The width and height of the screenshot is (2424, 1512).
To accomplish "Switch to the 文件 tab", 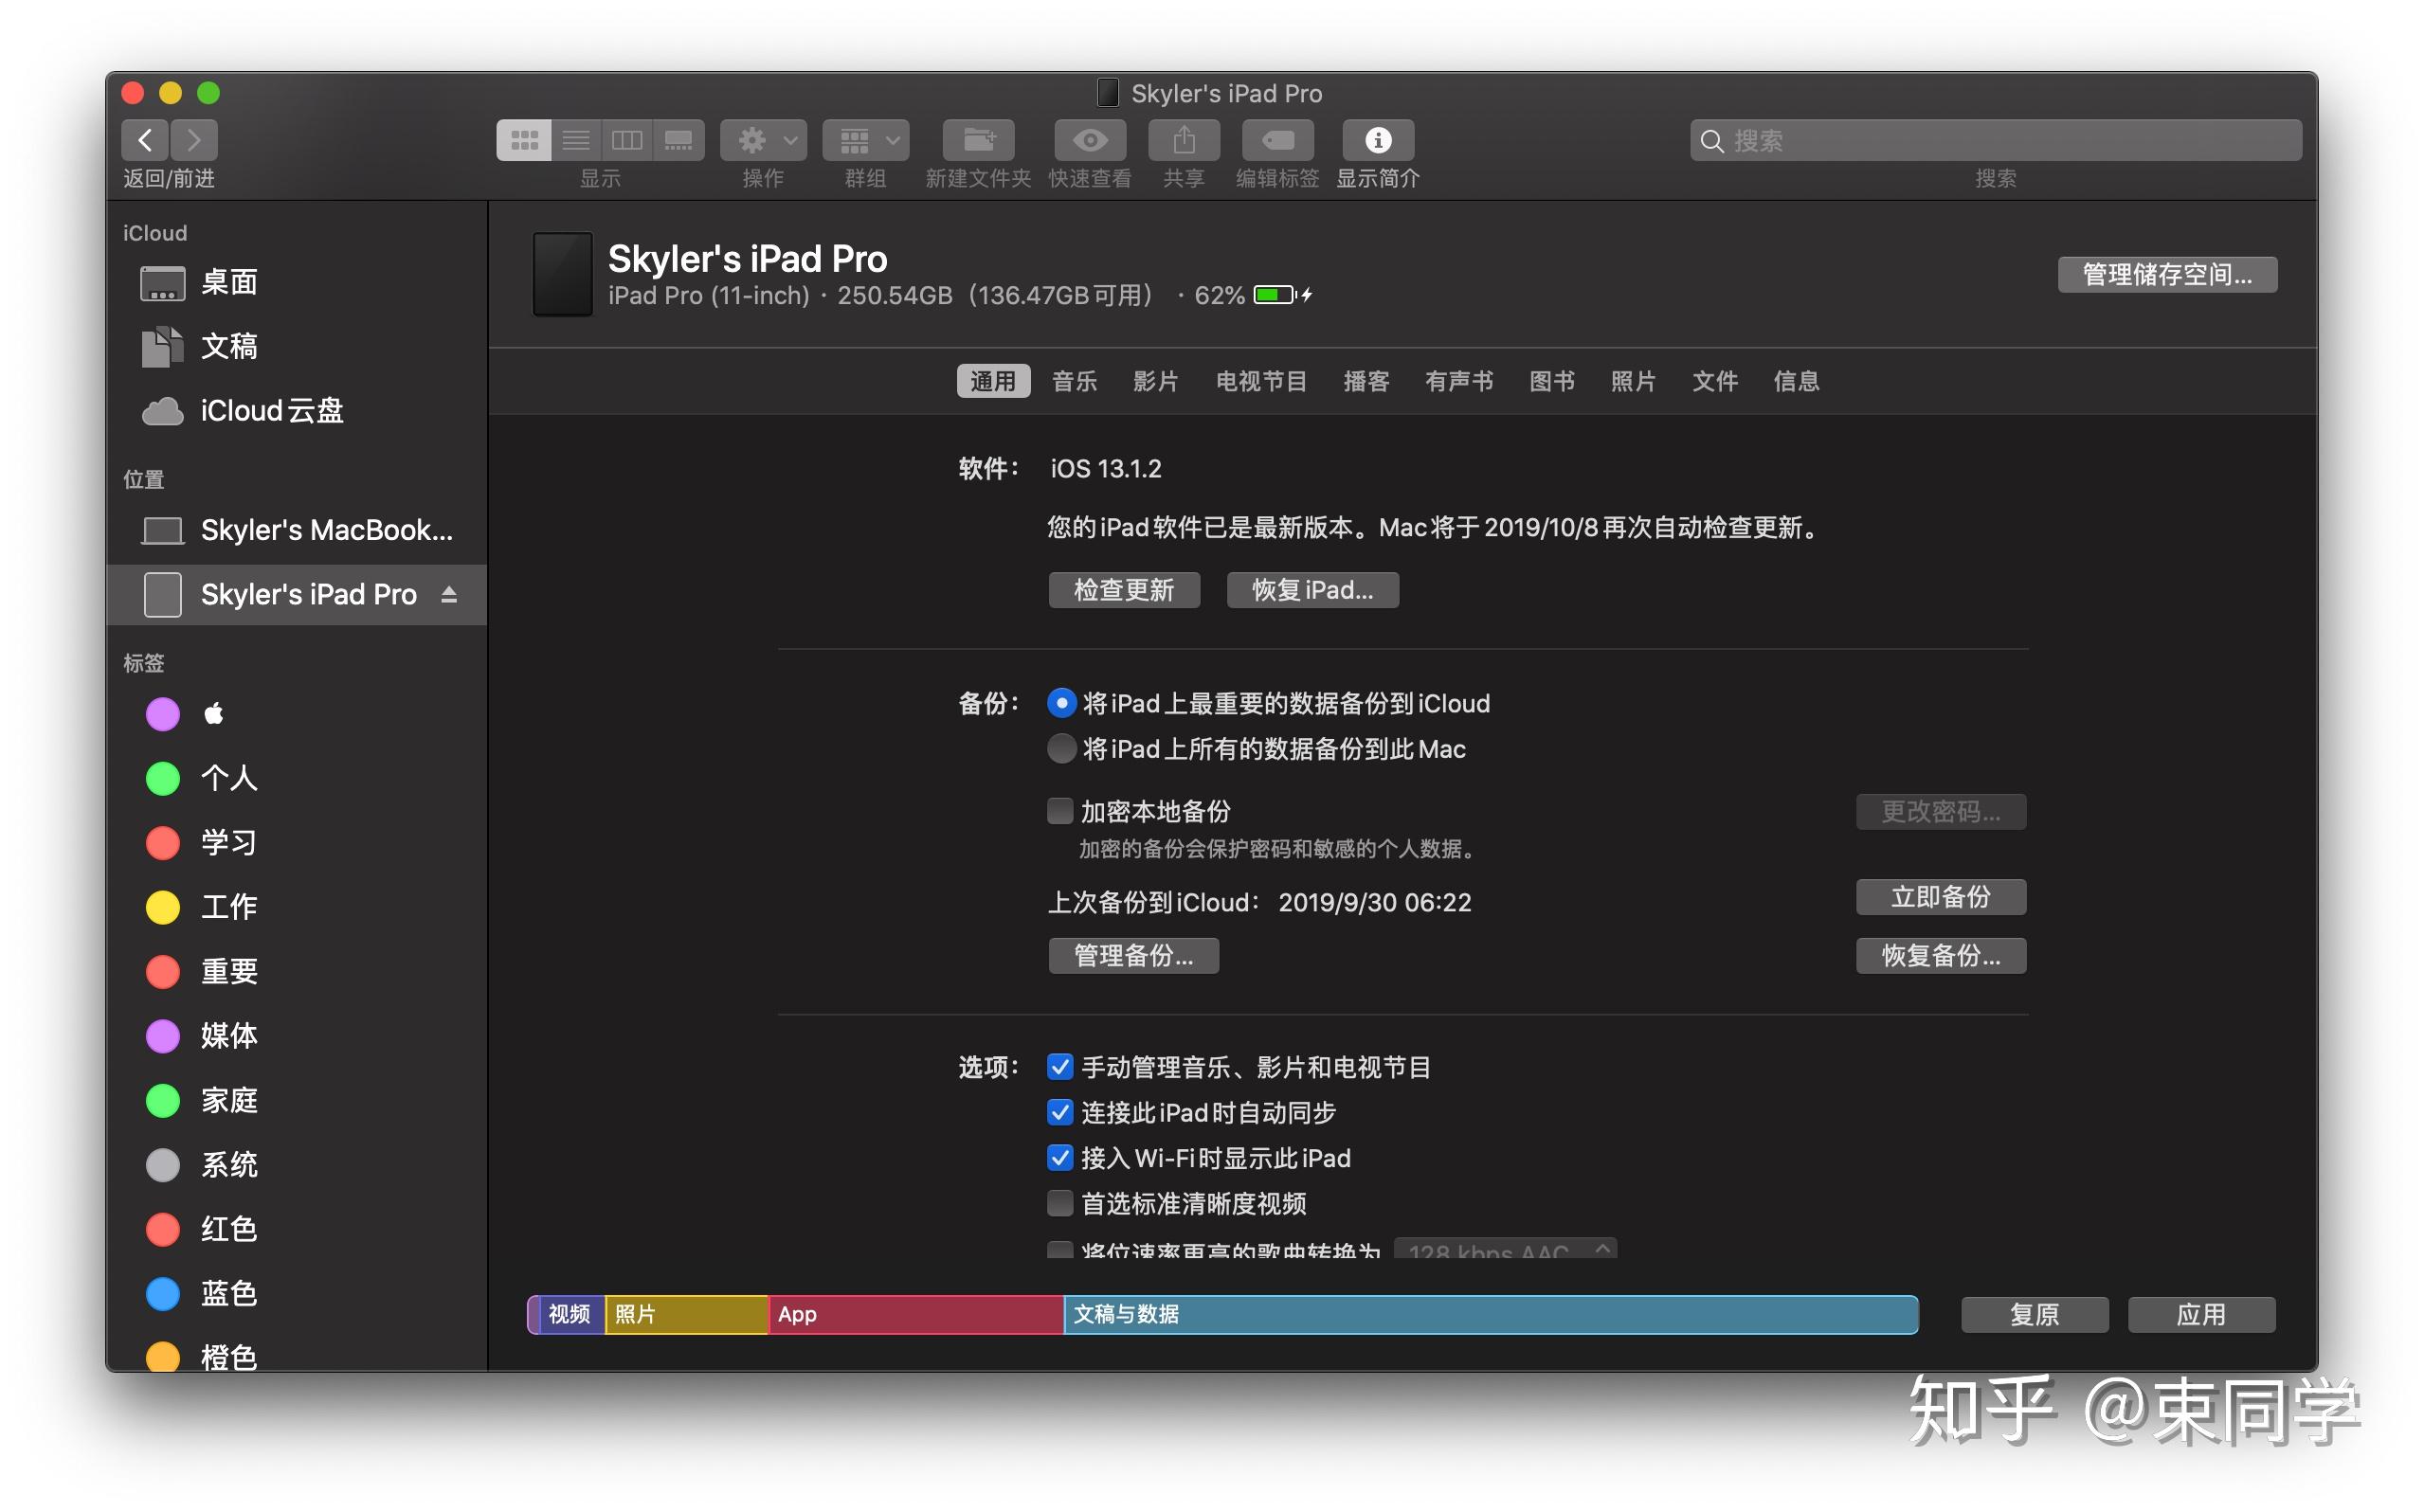I will point(1716,381).
